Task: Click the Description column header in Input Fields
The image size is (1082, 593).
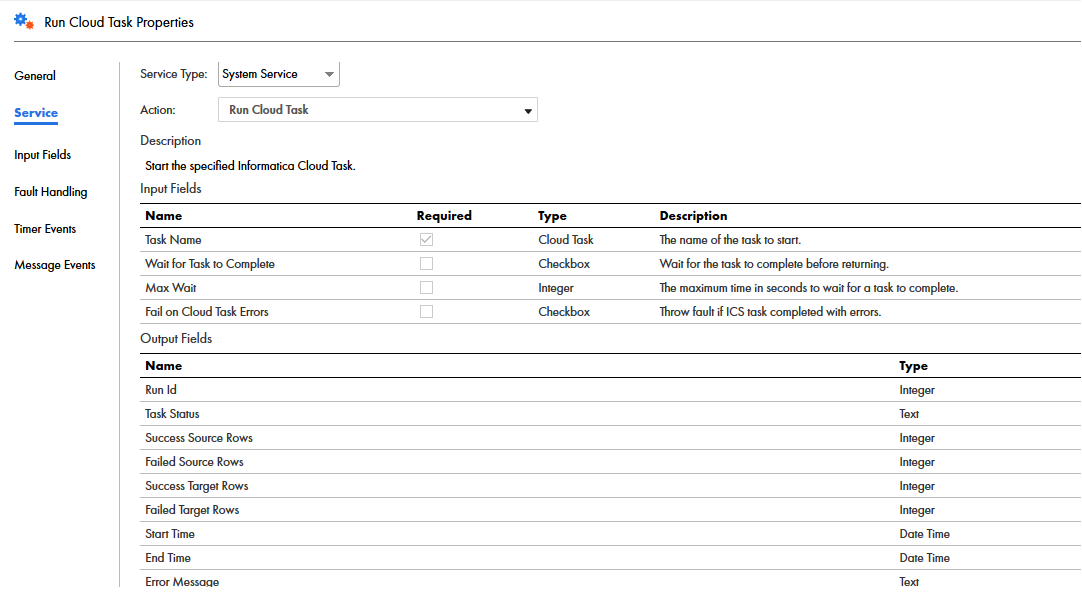Action: click(693, 215)
